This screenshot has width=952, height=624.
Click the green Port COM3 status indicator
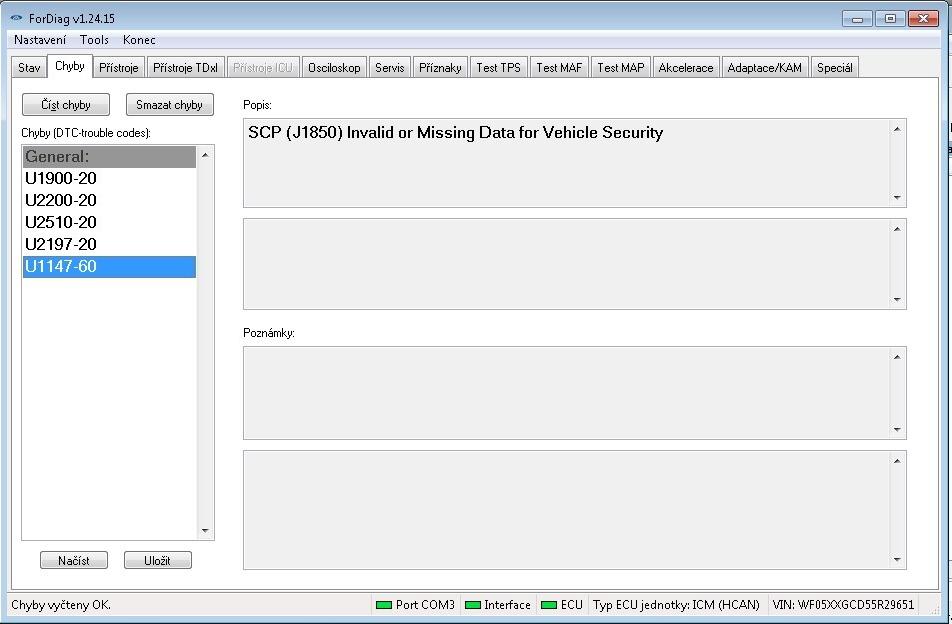point(383,605)
